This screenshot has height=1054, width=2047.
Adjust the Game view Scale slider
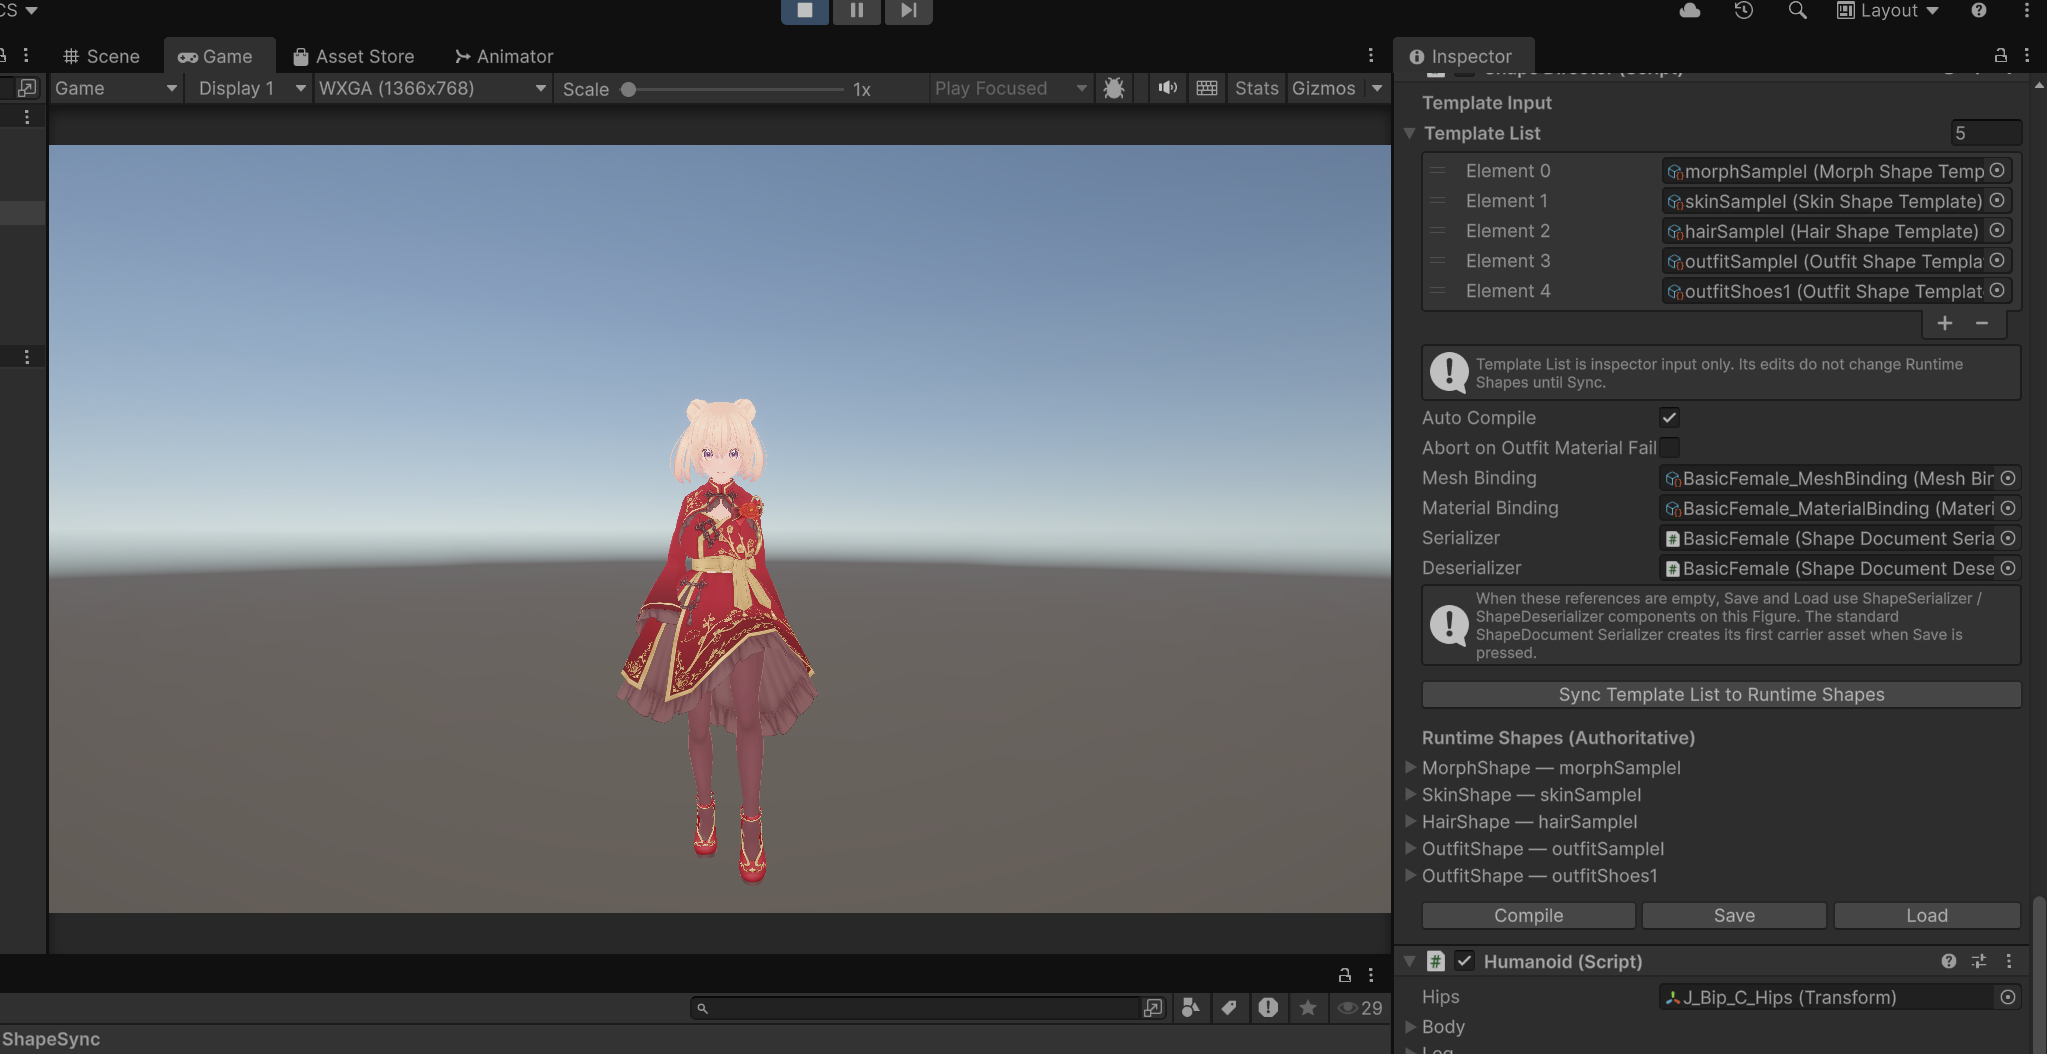(x=735, y=89)
